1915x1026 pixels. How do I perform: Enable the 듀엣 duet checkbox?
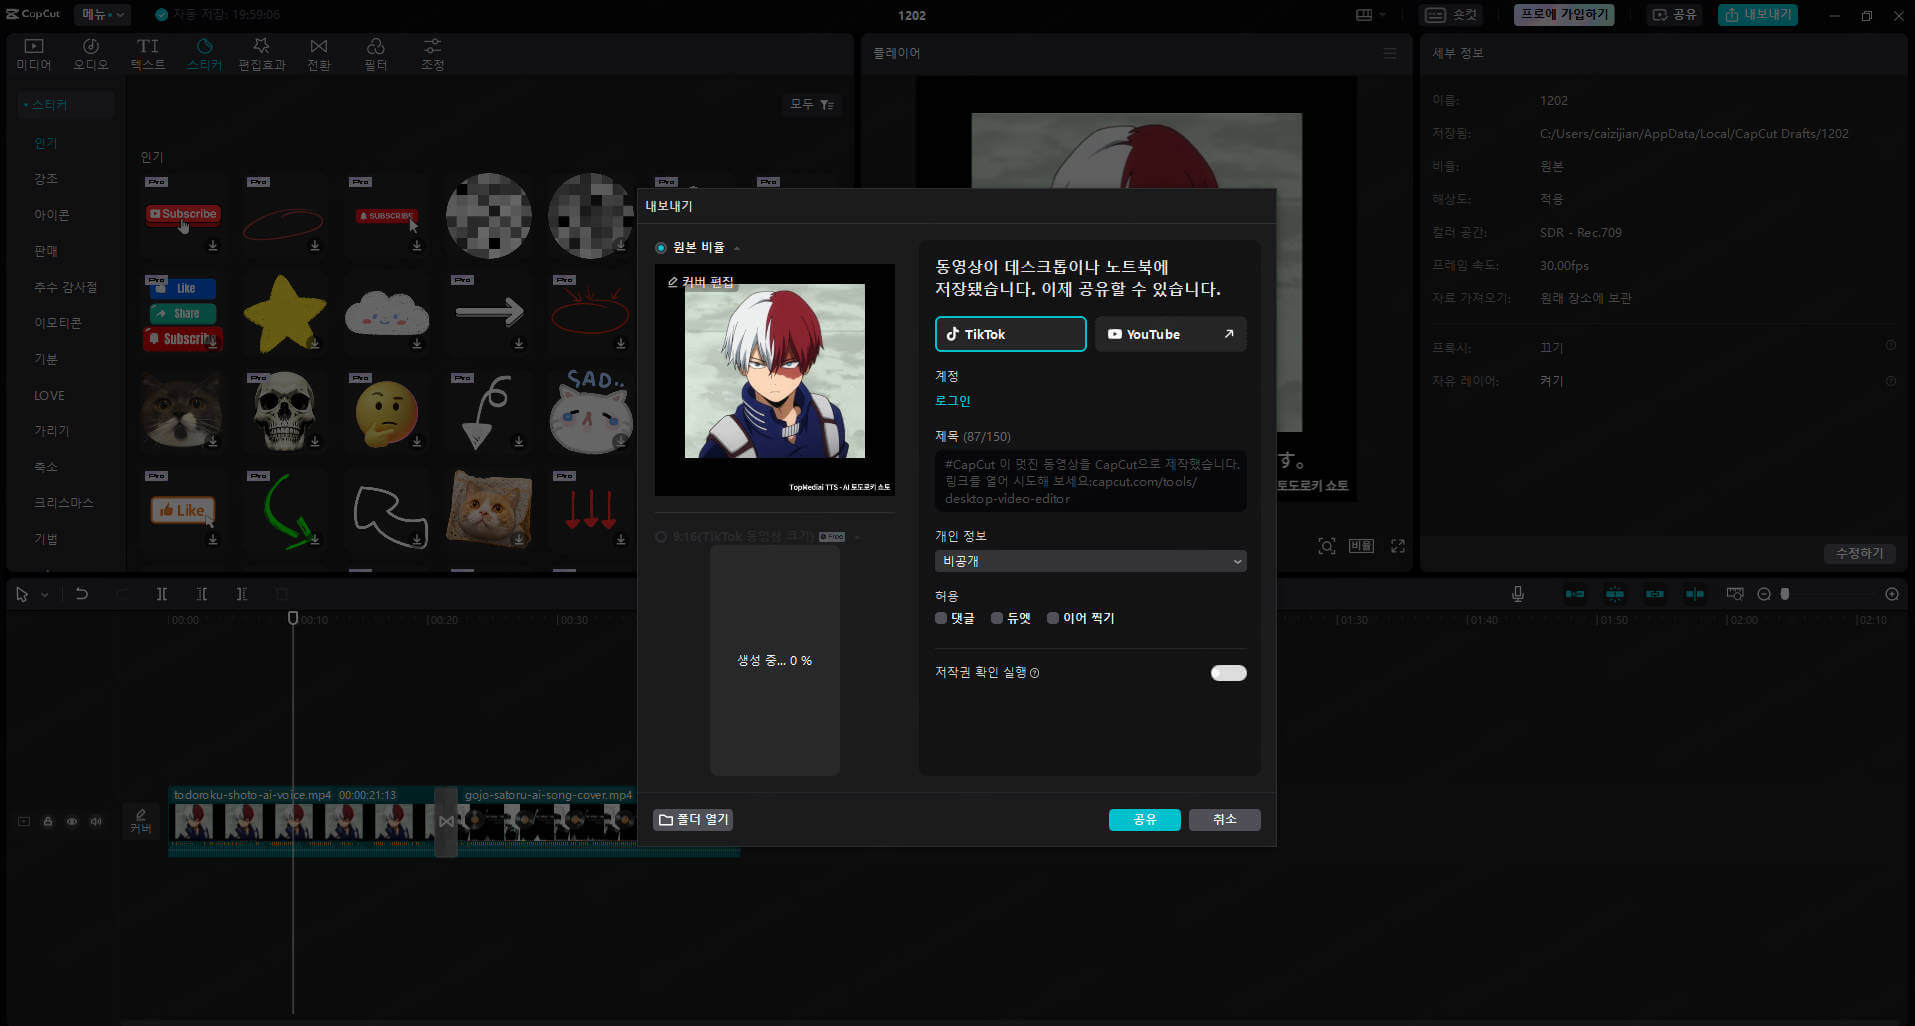point(997,618)
